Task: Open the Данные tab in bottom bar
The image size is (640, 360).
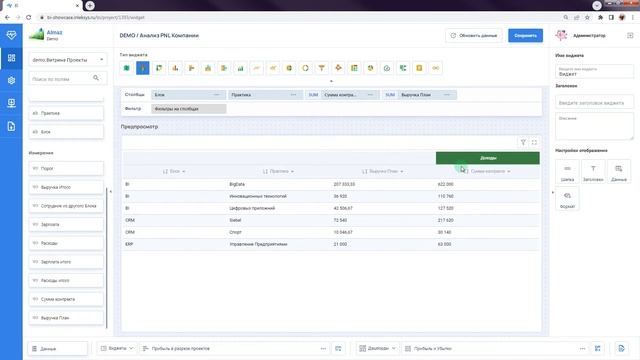Action: click(58, 349)
